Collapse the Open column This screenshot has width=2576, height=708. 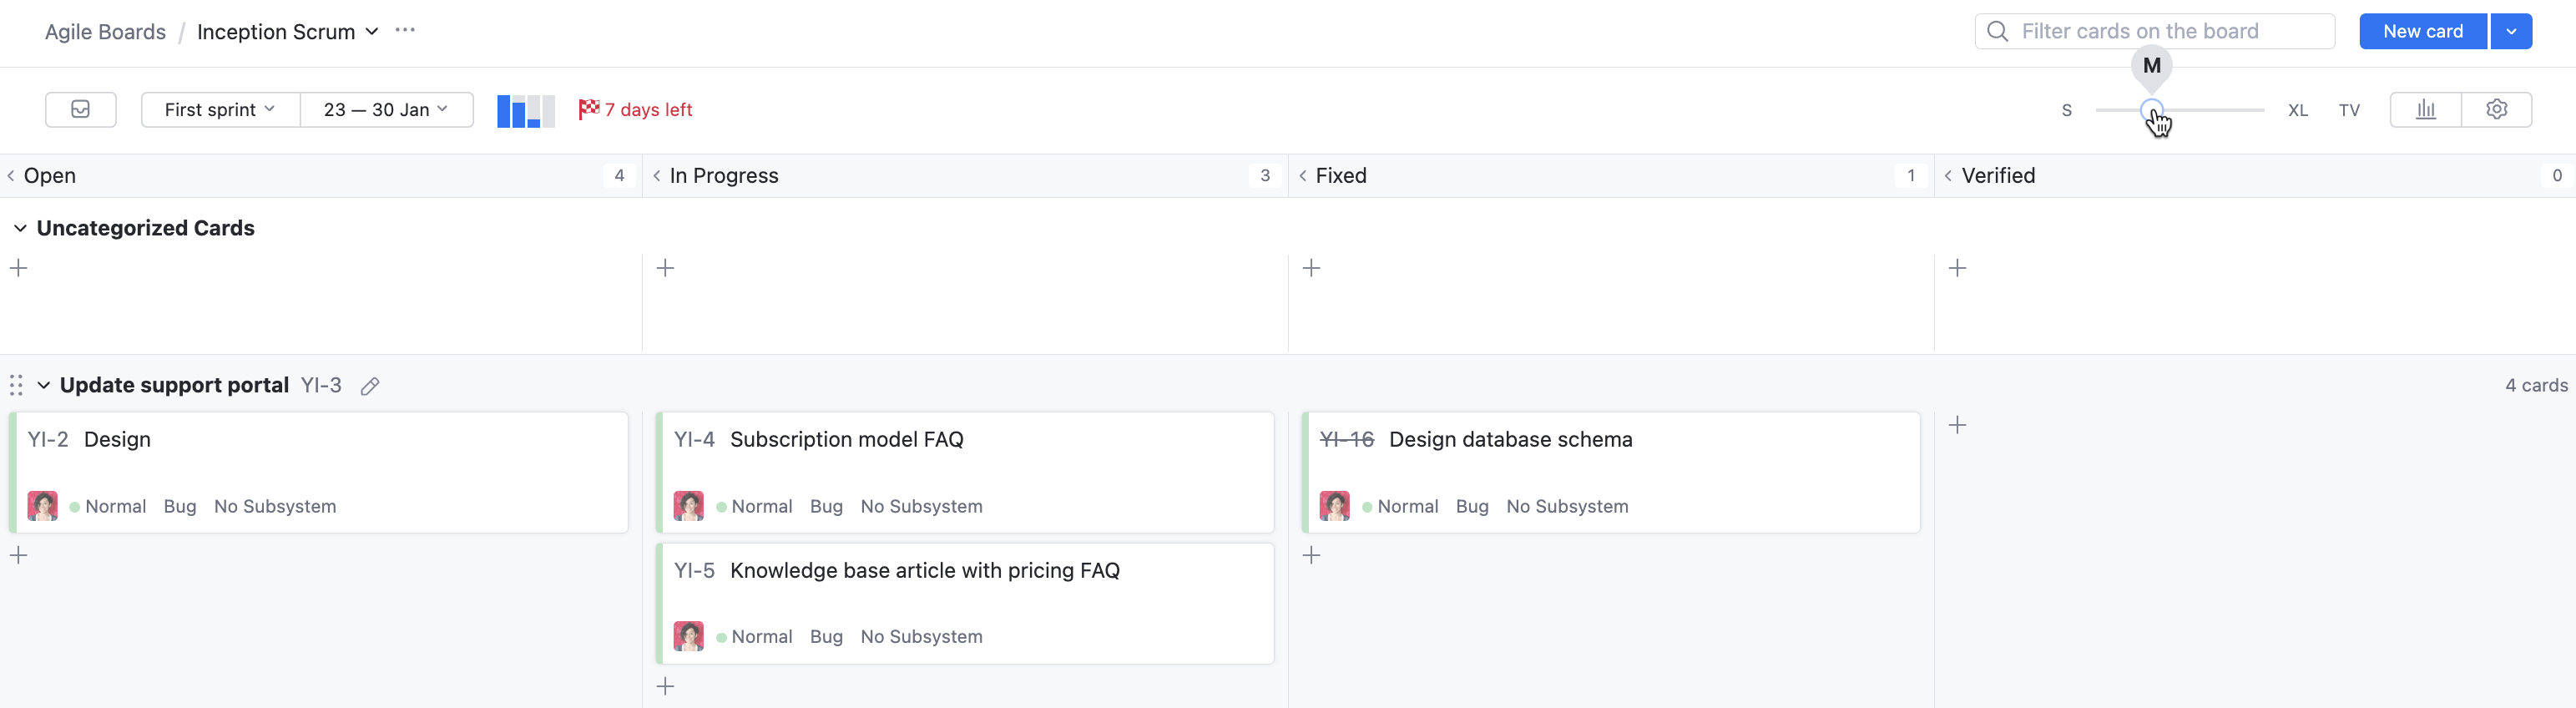(11, 176)
